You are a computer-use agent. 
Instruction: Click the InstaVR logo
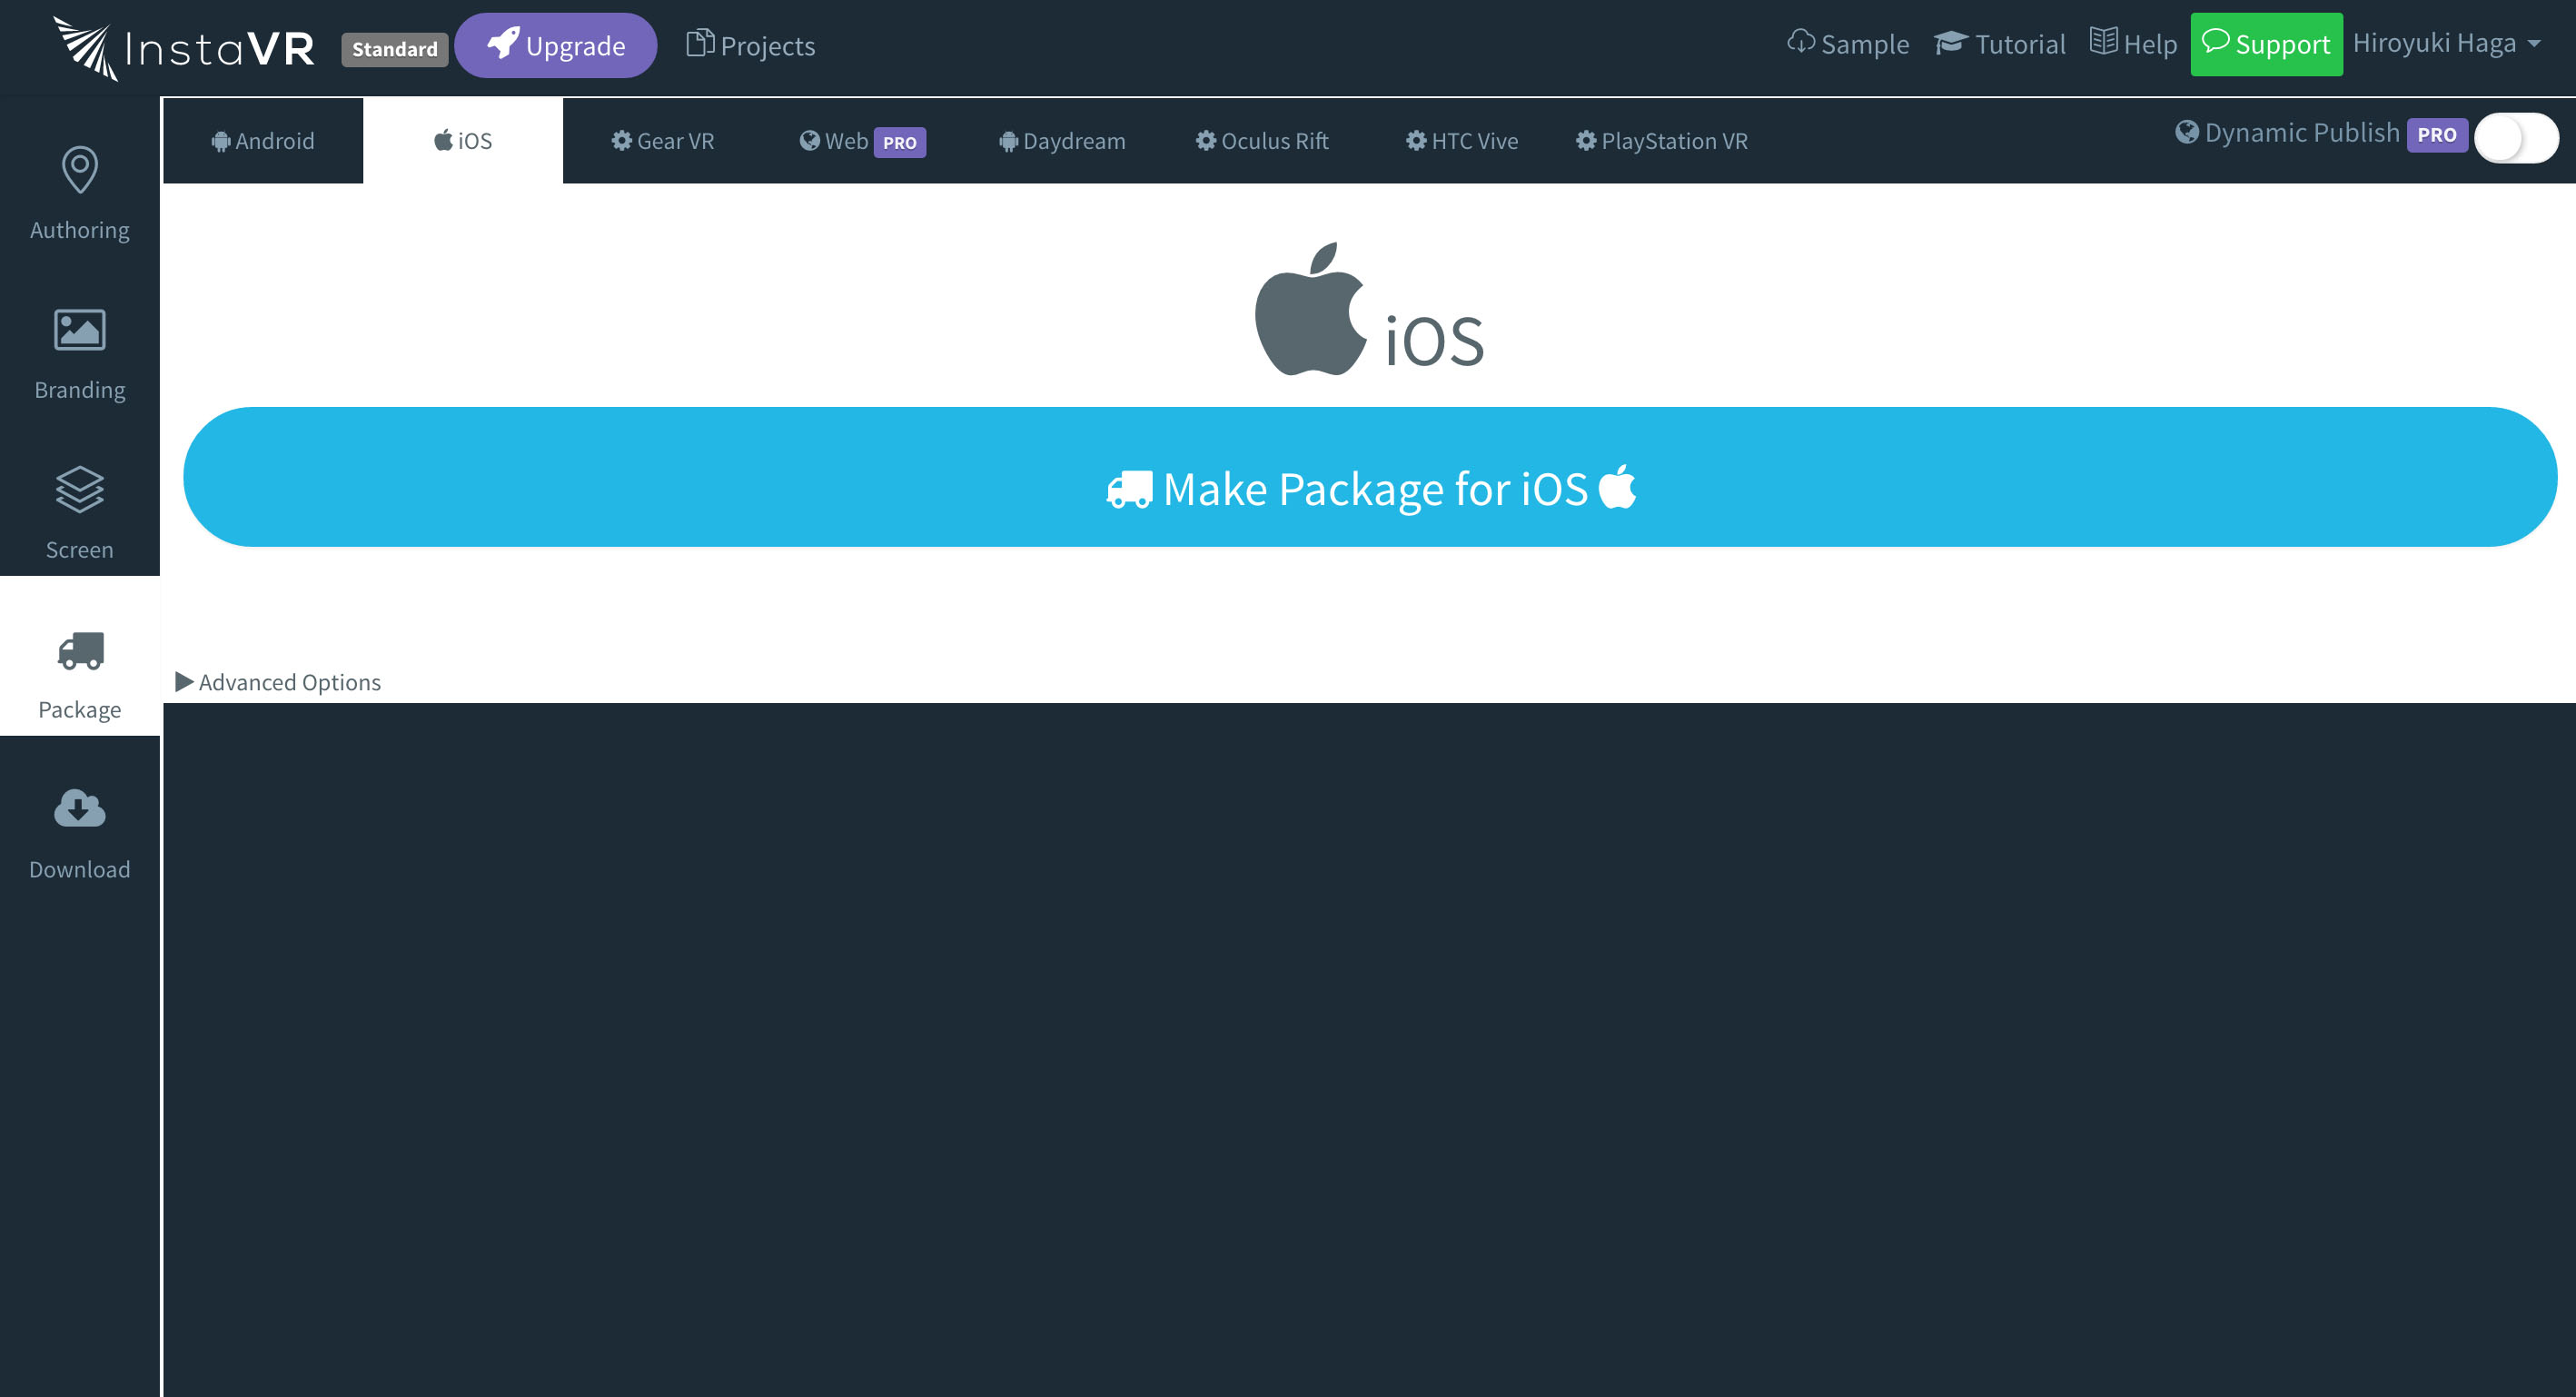184,48
